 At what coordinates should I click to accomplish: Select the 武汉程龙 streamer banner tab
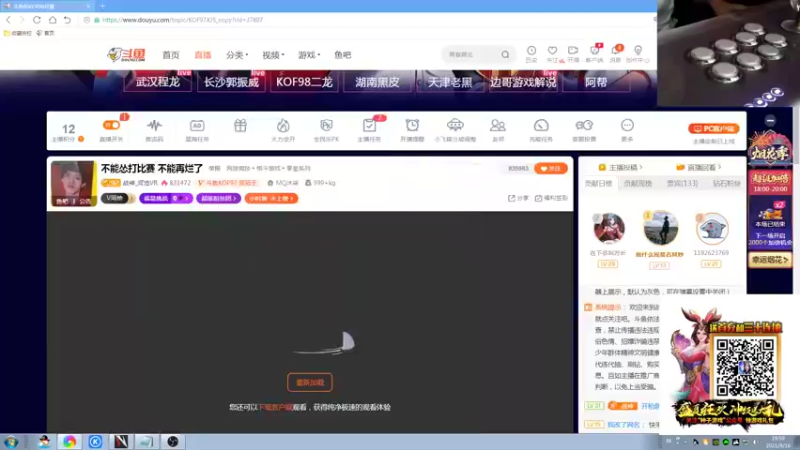158,82
